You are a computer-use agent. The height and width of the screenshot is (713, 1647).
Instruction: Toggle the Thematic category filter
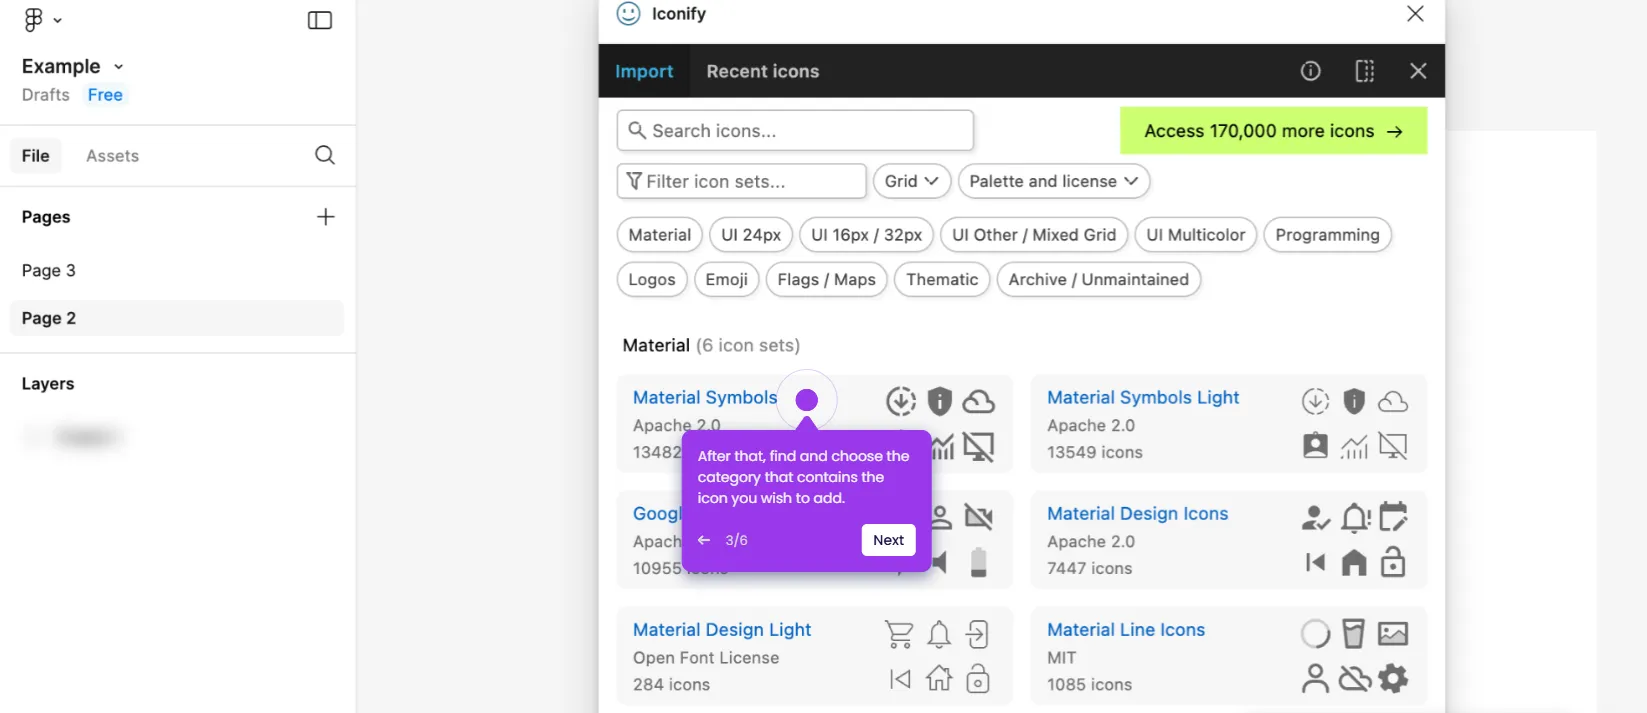click(942, 280)
